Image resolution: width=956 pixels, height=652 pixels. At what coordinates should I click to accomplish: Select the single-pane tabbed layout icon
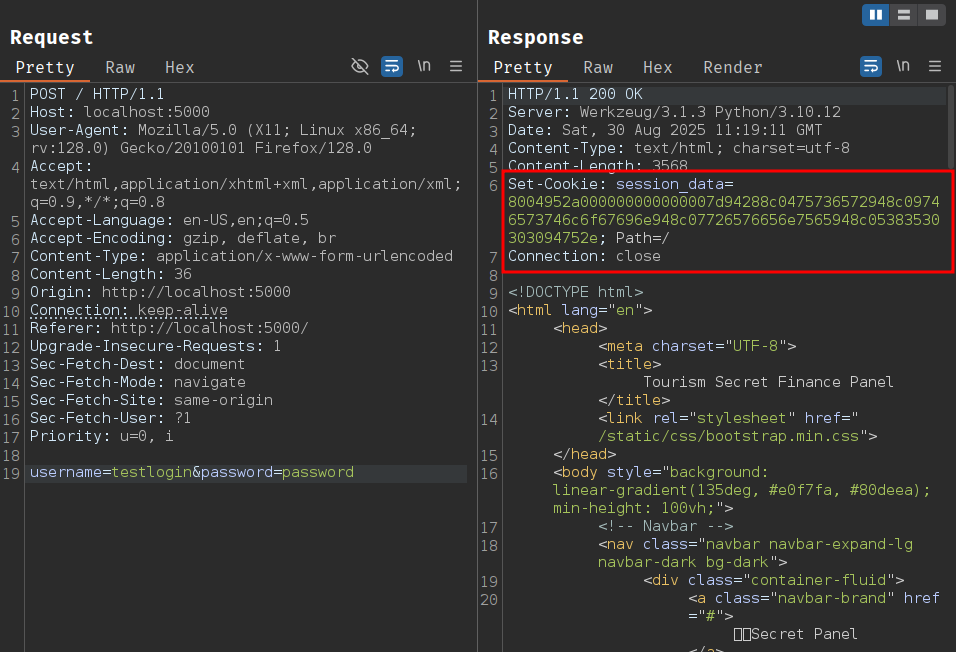[x=931, y=15]
